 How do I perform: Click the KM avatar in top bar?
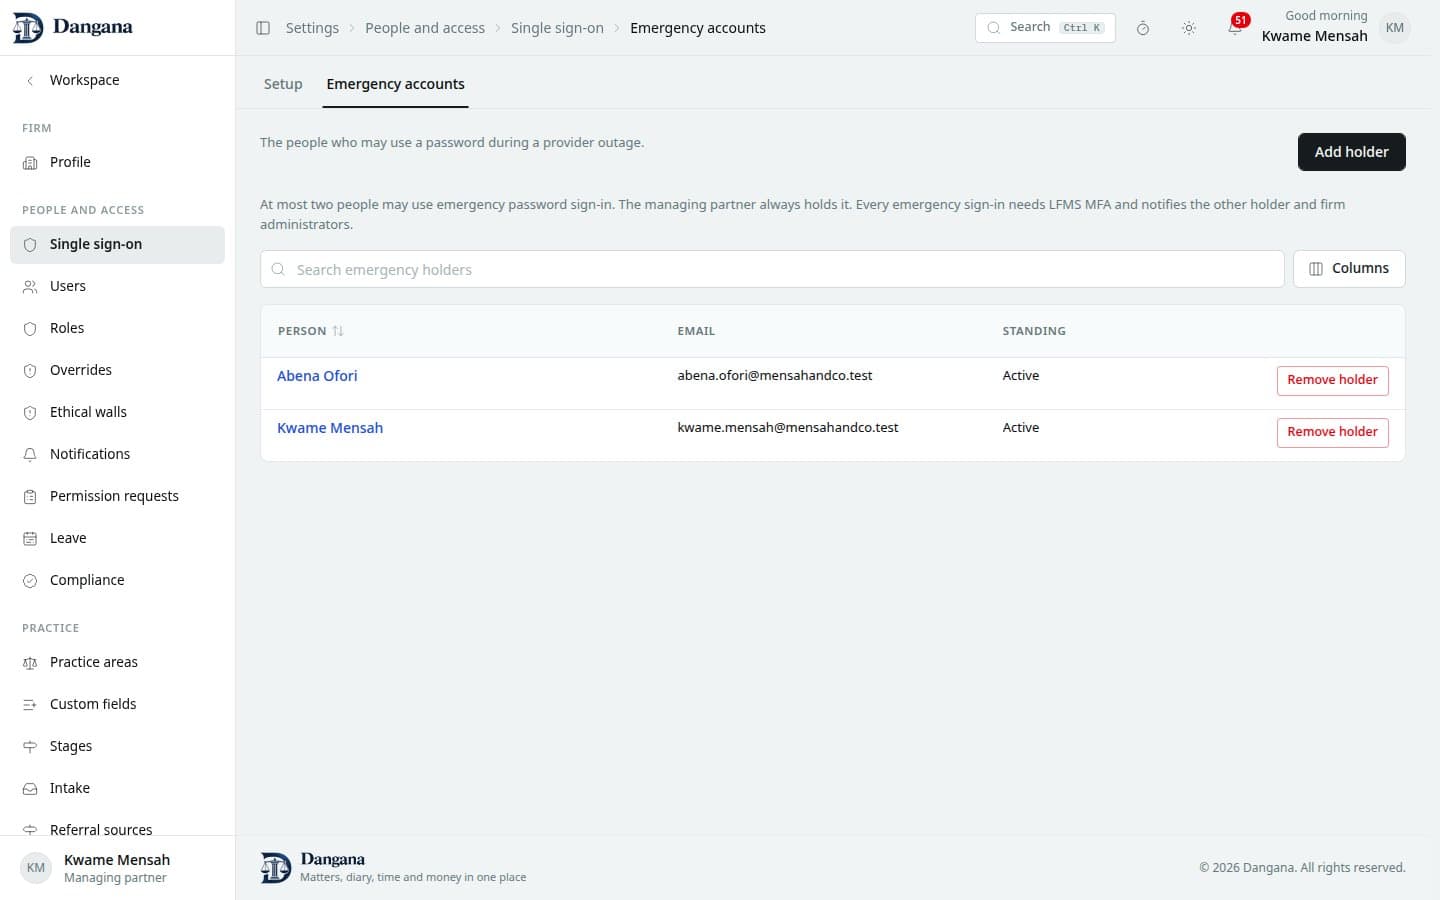1395,28
